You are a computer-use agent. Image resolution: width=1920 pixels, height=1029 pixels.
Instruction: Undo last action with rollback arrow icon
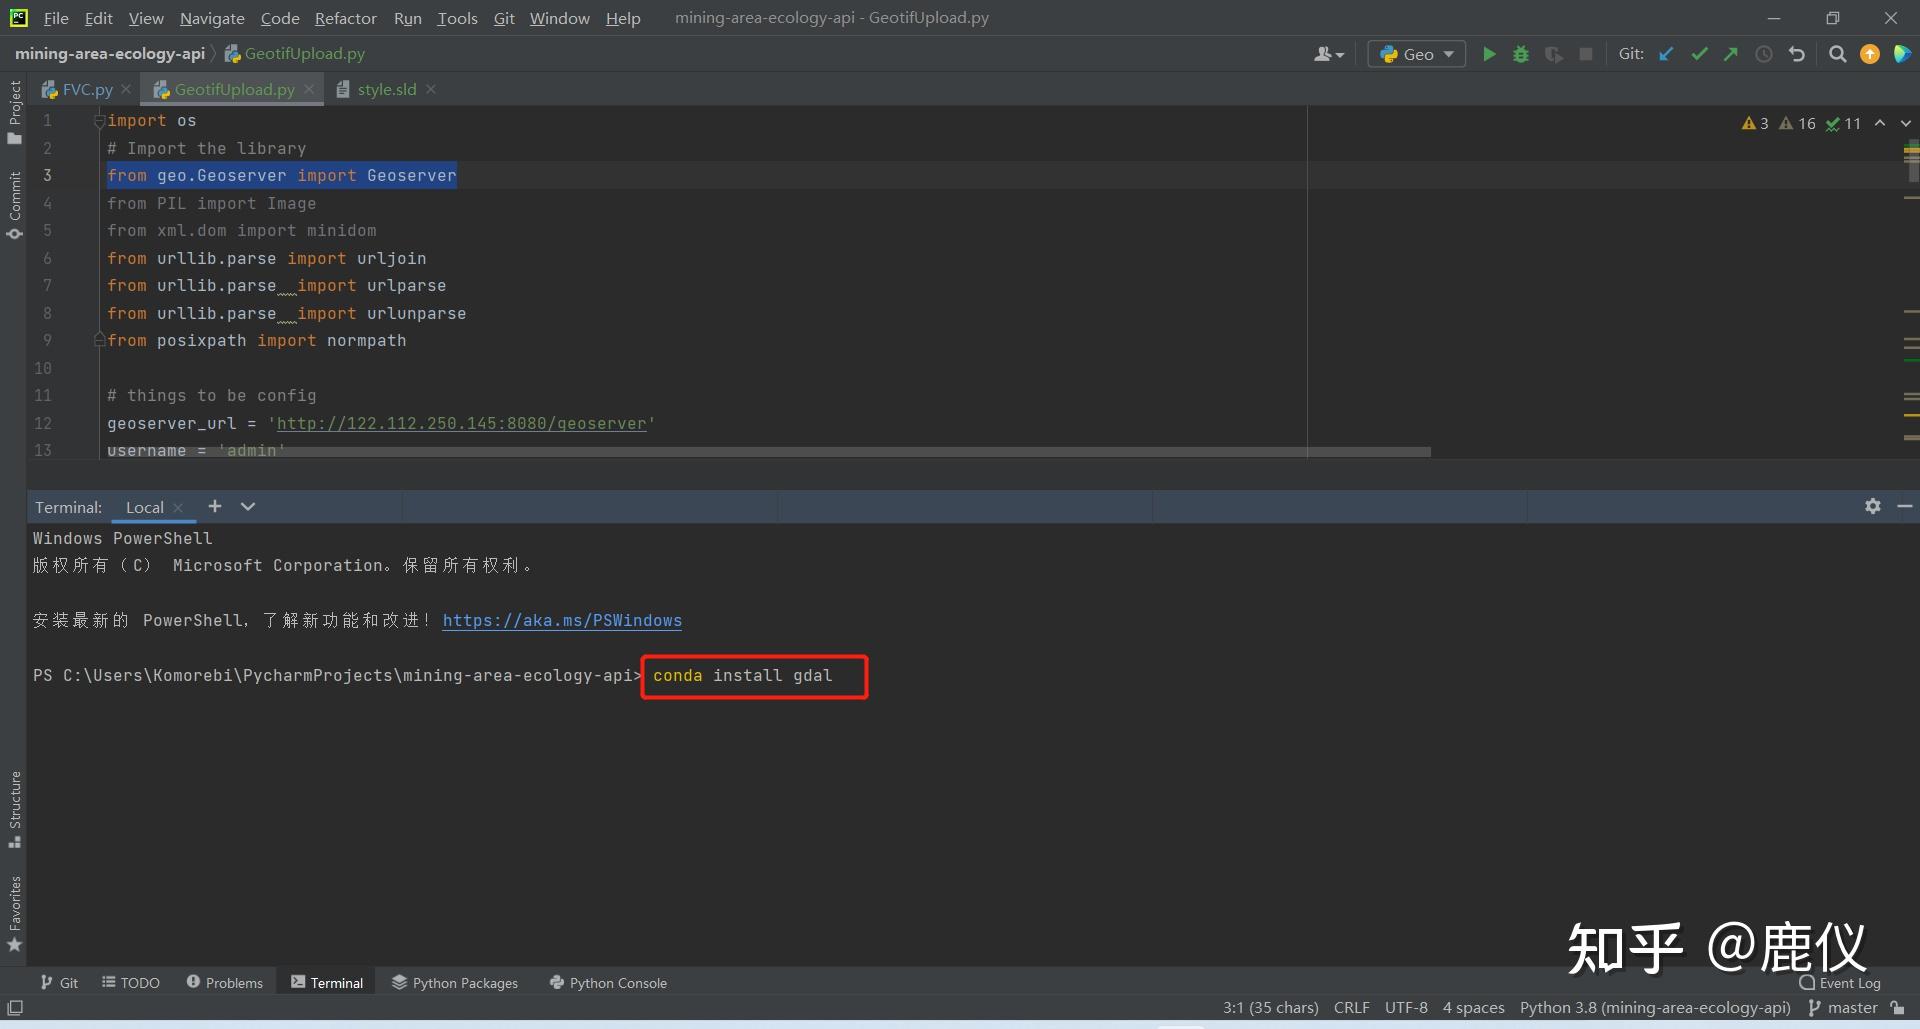click(1797, 55)
